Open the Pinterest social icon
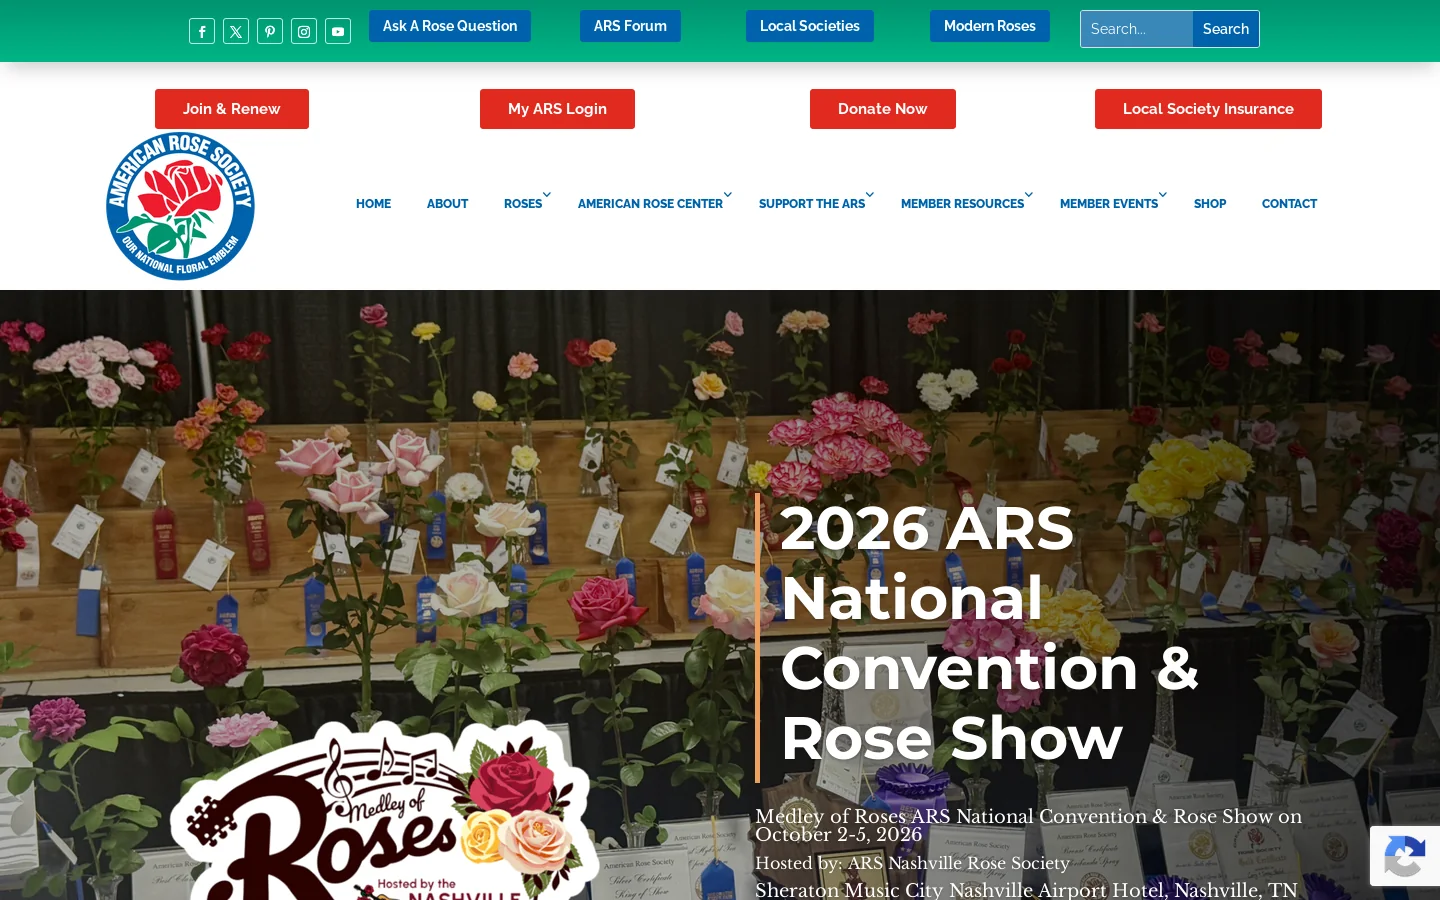Image resolution: width=1440 pixels, height=900 pixels. tap(270, 31)
